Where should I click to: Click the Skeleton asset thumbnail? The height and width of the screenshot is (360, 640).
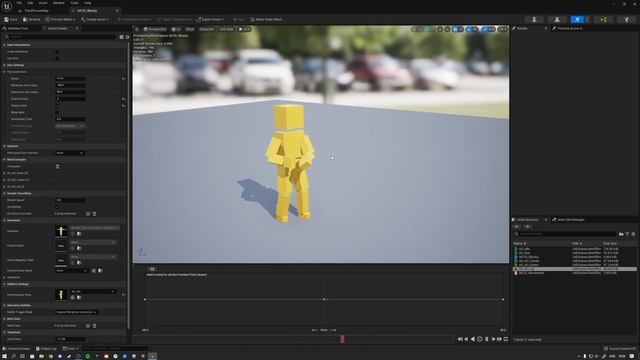click(61, 231)
